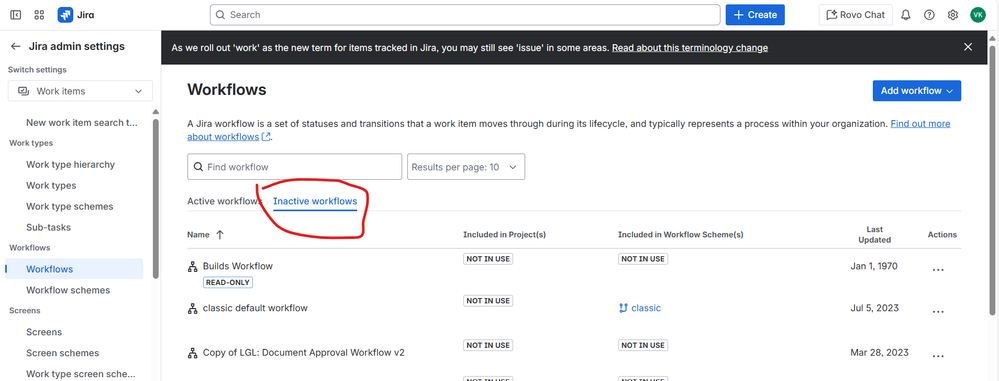
Task: Open the VK profile avatar
Action: [977, 15]
